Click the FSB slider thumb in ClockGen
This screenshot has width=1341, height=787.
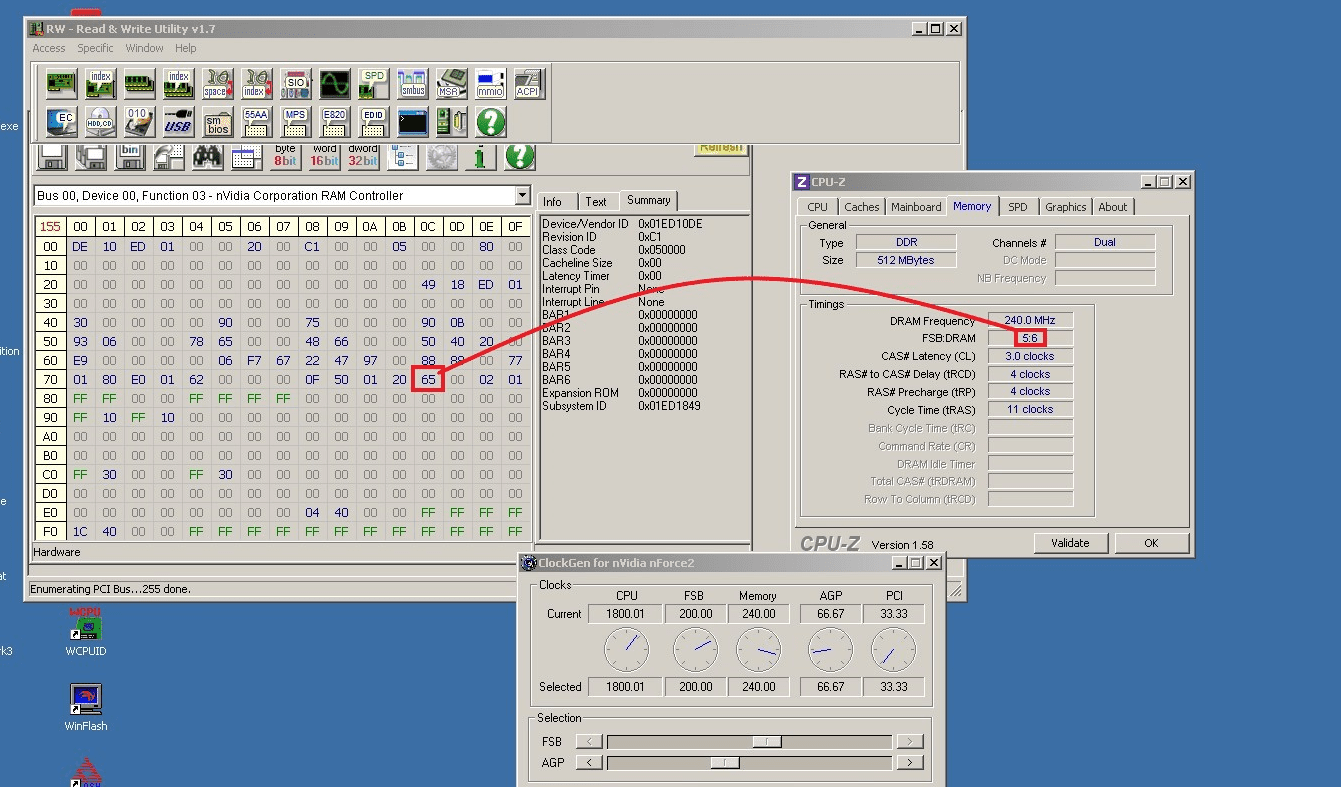click(767, 741)
